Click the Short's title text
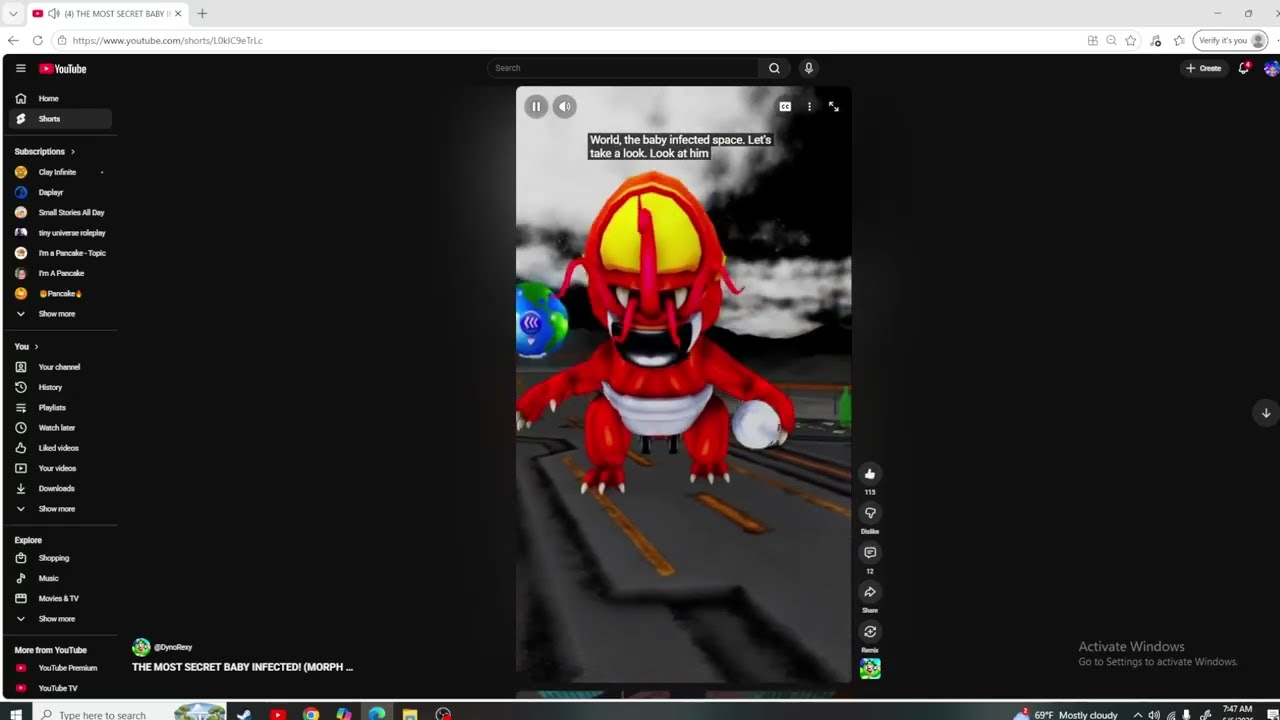Image resolution: width=1280 pixels, height=720 pixels. (242, 667)
